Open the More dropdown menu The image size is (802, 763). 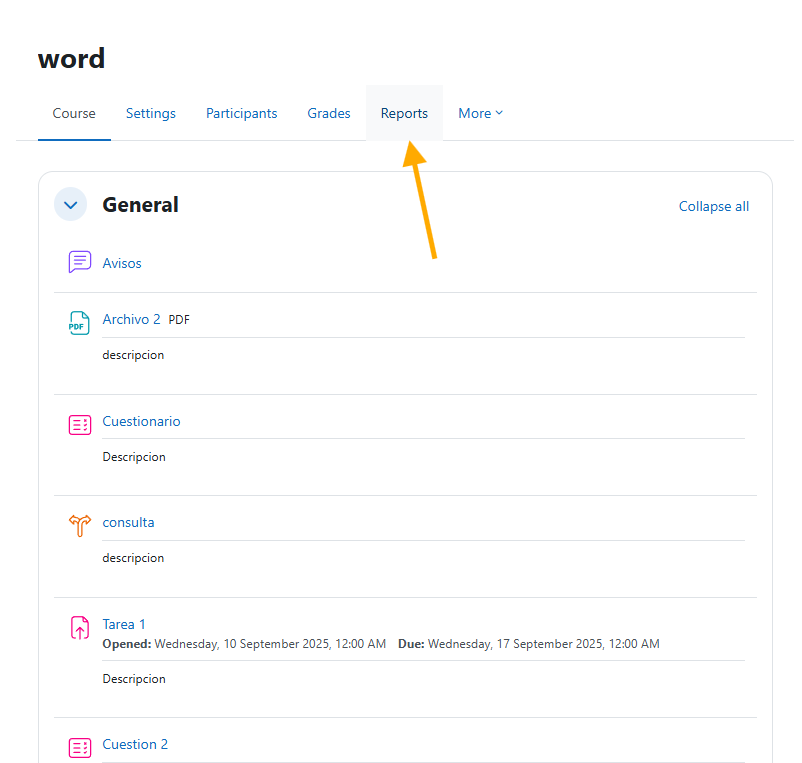coord(480,113)
